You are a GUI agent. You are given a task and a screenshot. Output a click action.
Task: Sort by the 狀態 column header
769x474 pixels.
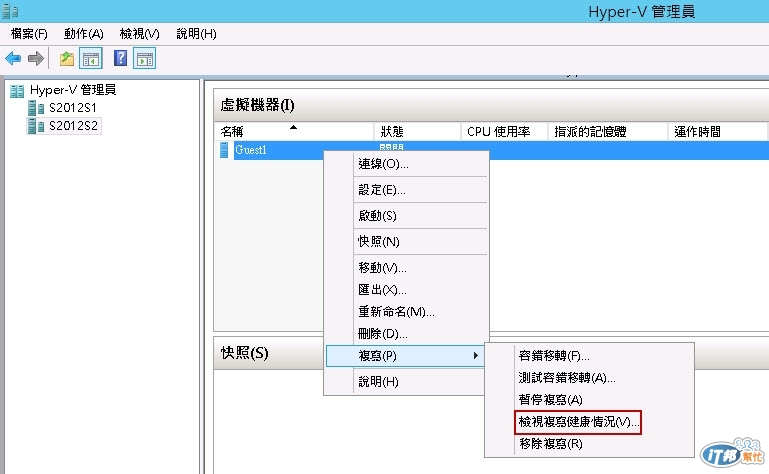pyautogui.click(x=417, y=132)
